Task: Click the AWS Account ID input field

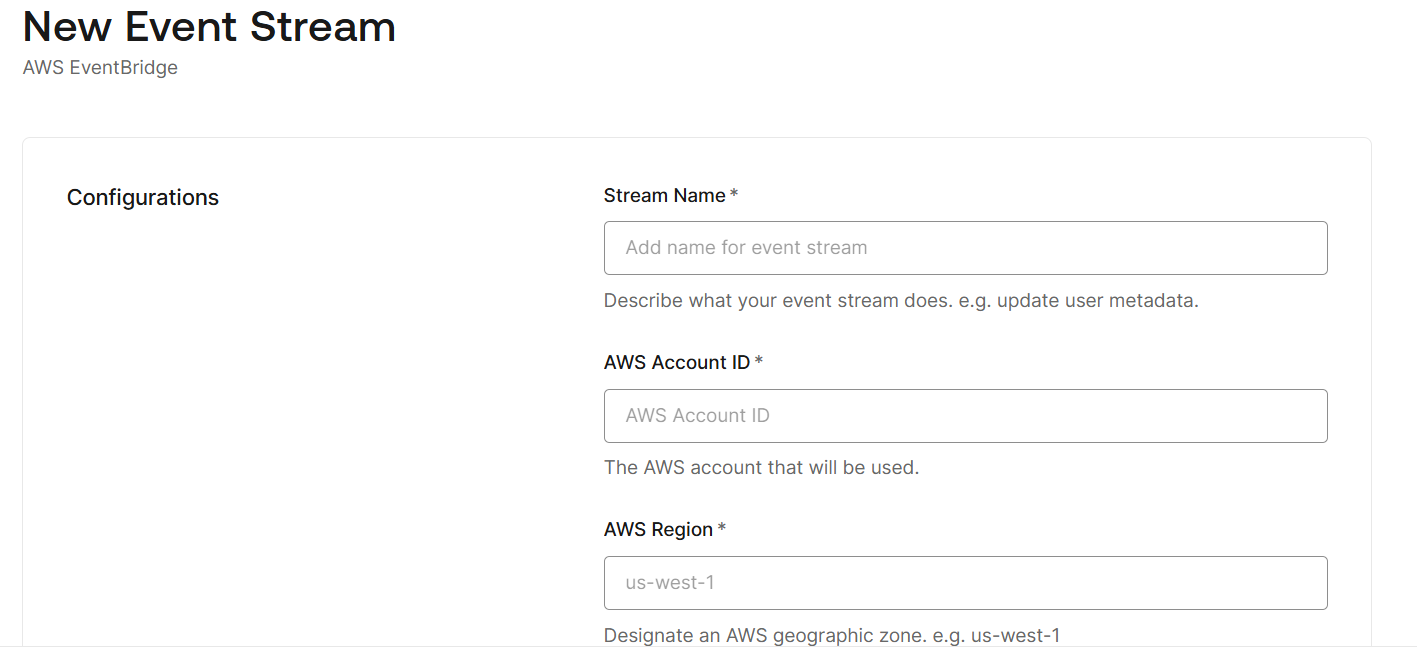Action: (965, 415)
